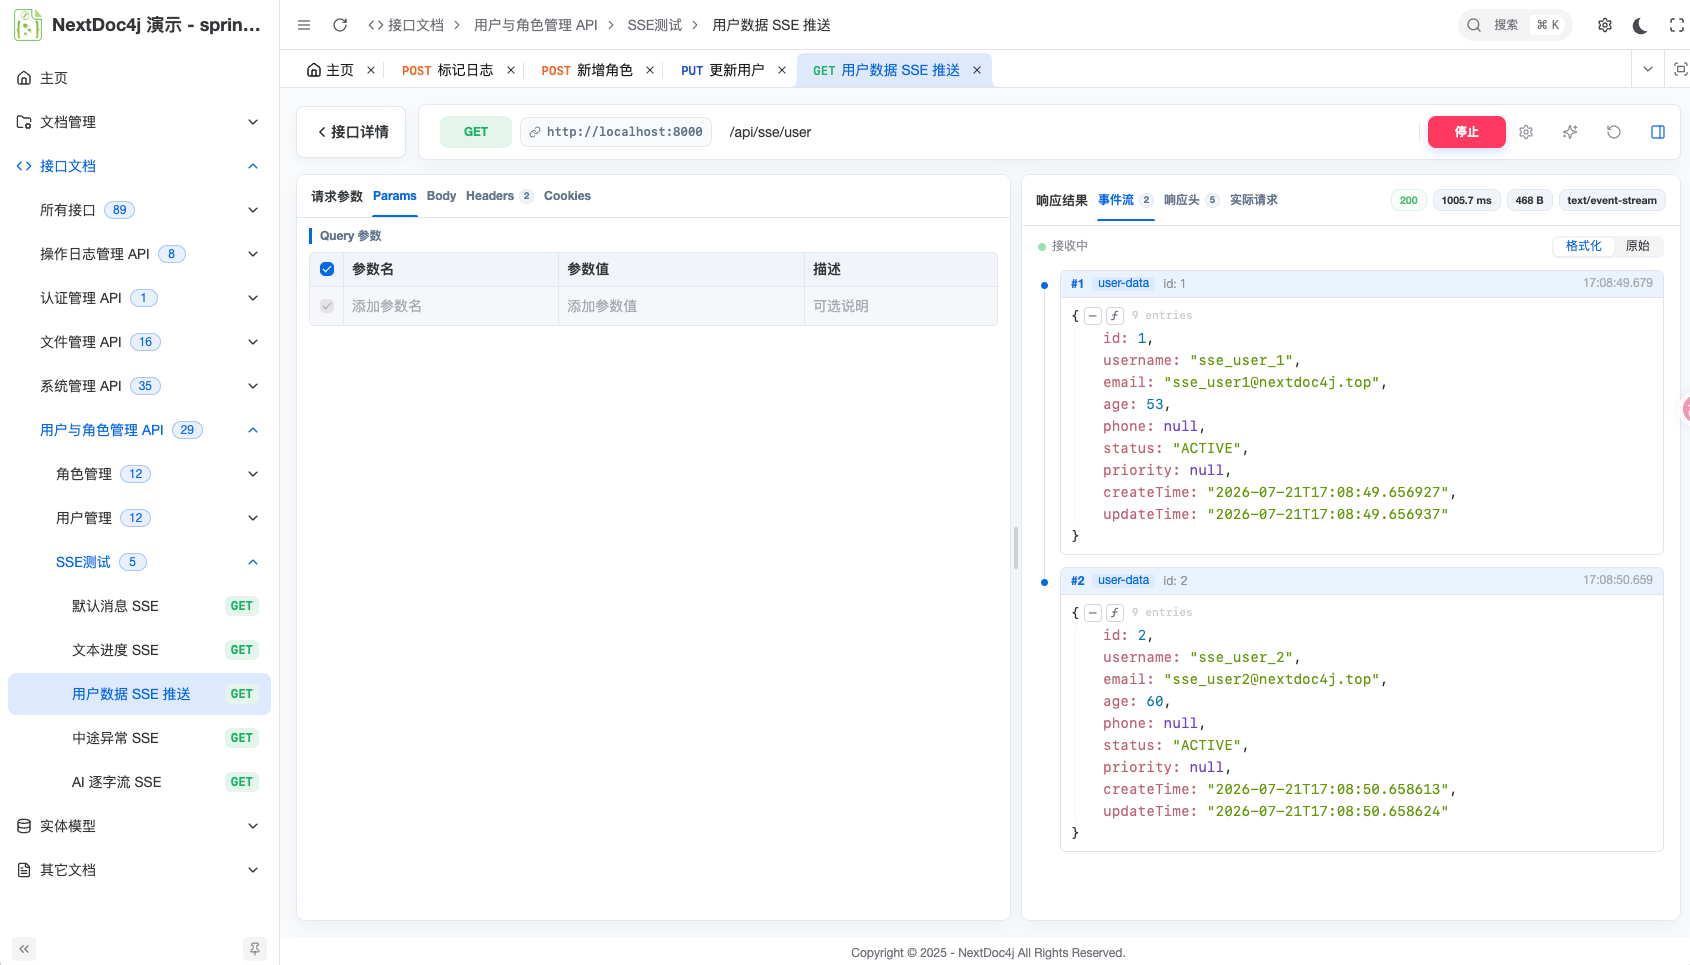Click the 添加参数值 input field
1690x965 pixels.
[x=681, y=306]
